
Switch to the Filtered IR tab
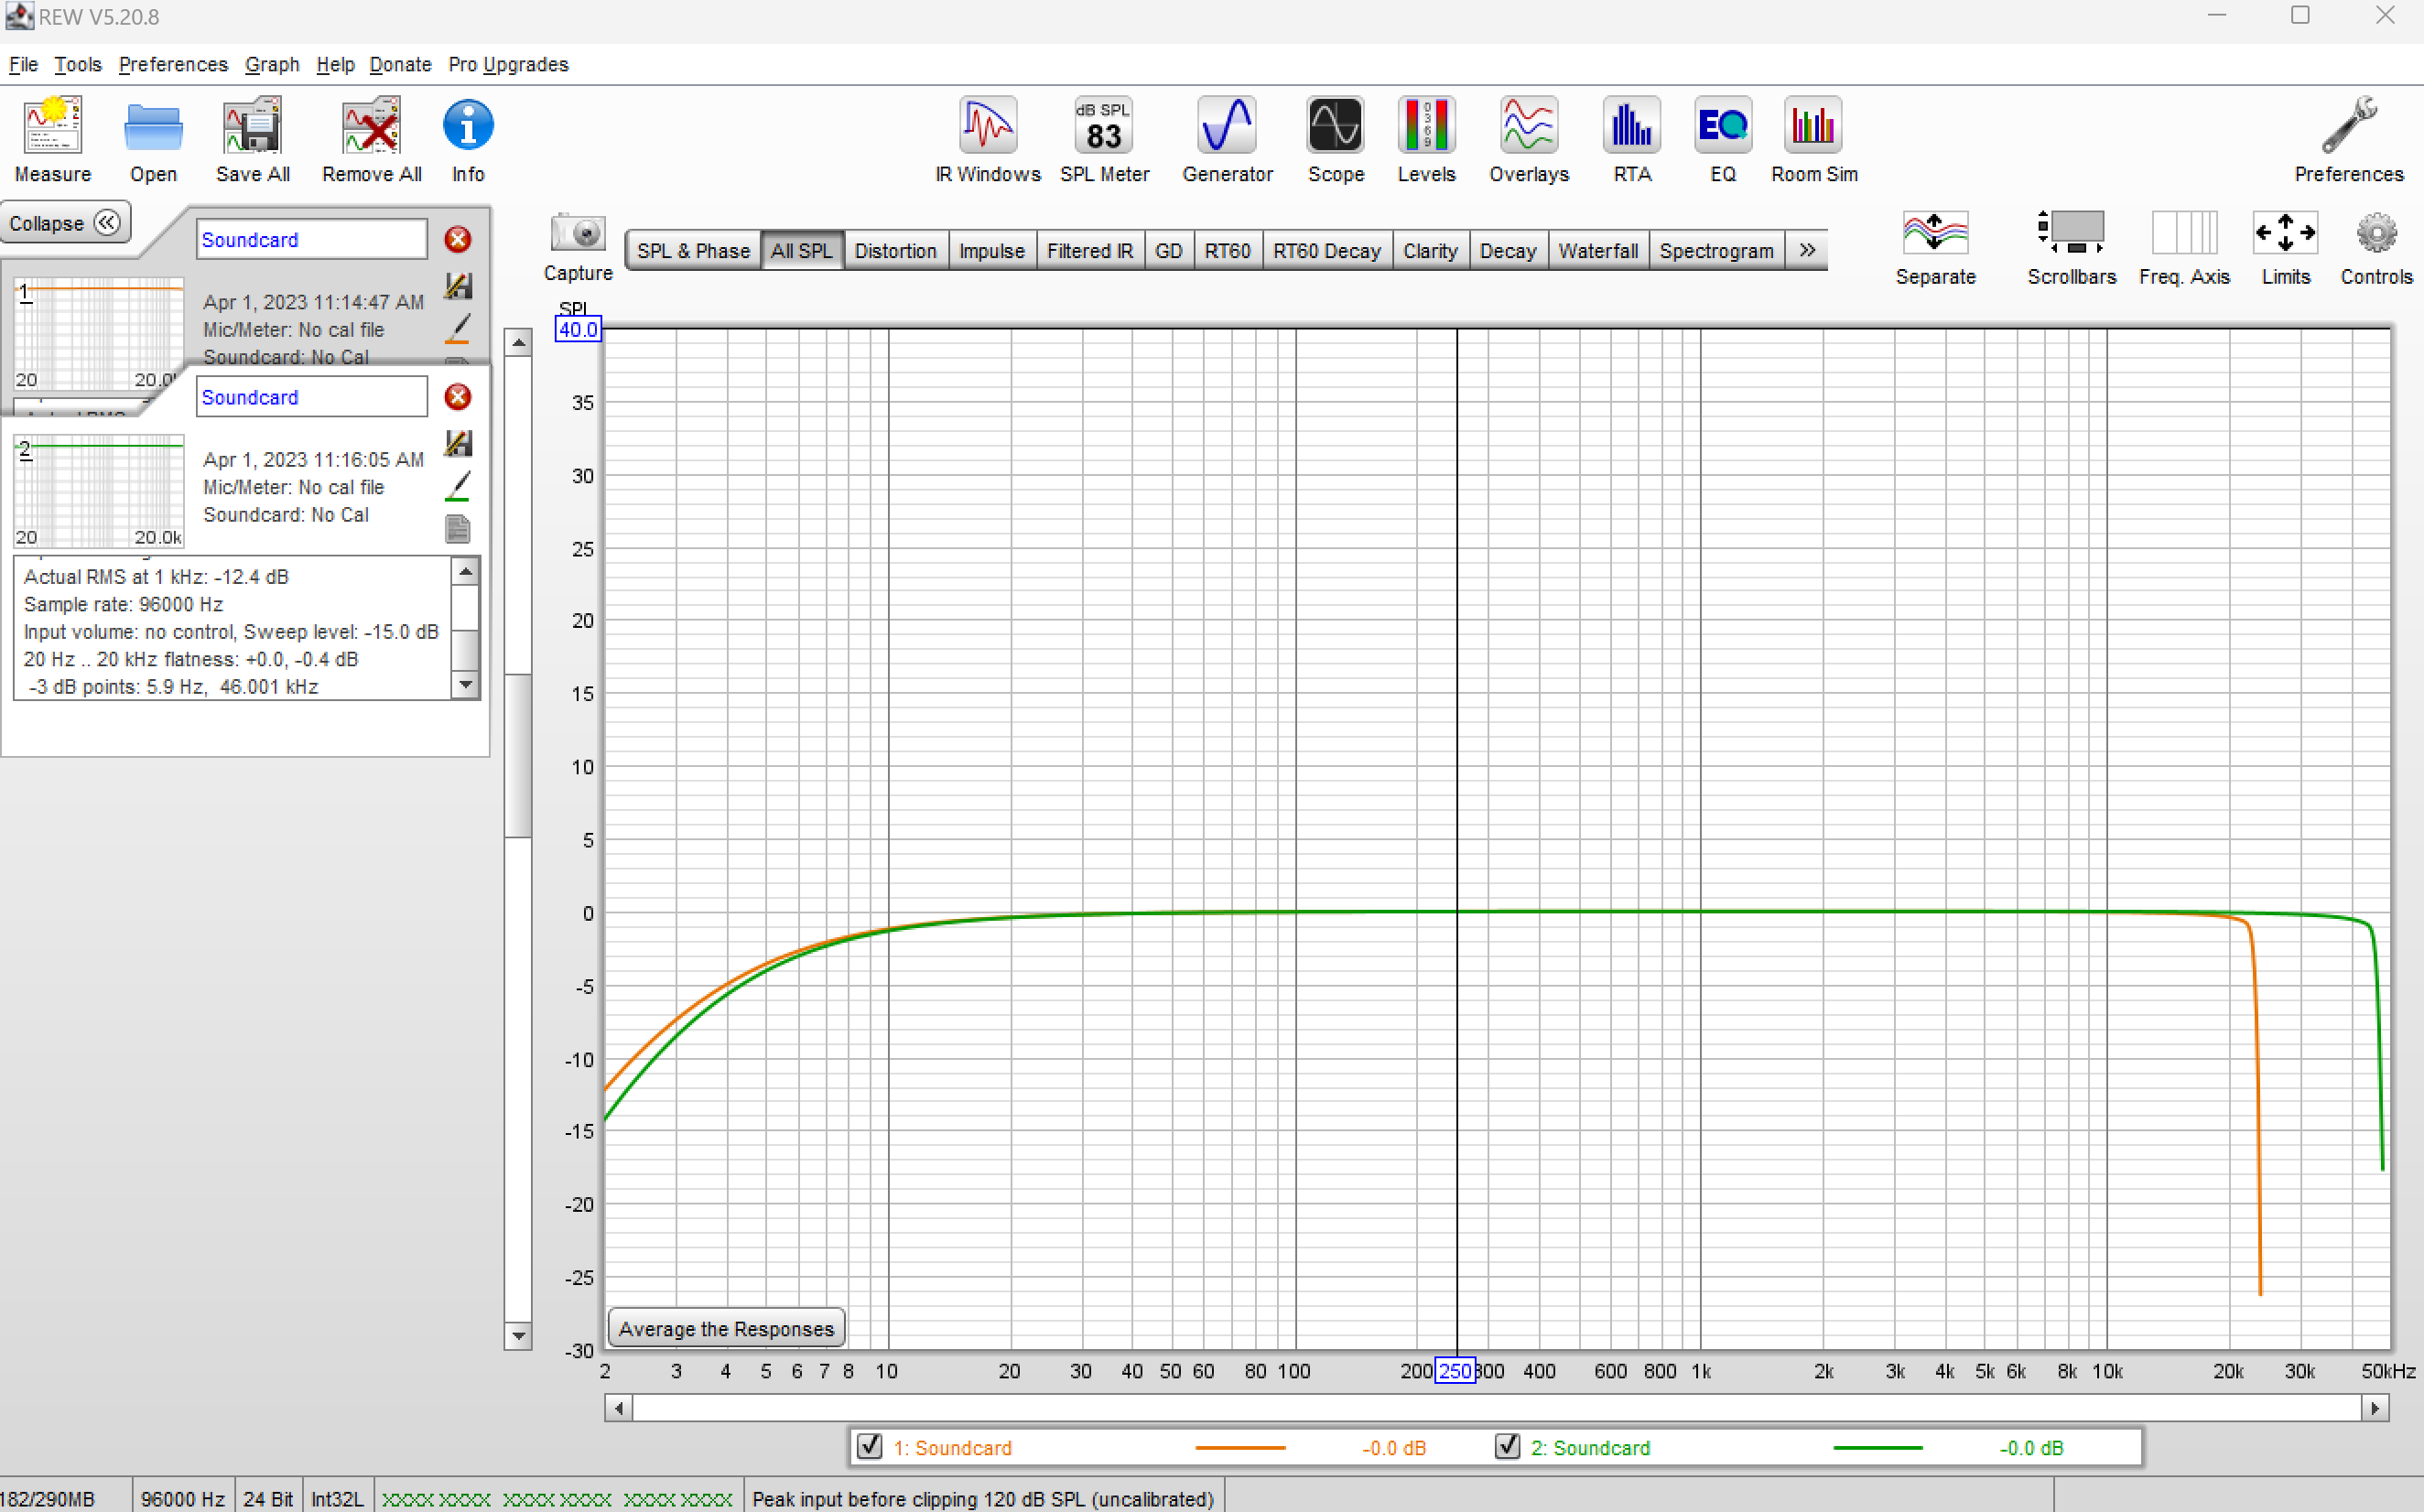[x=1089, y=250]
